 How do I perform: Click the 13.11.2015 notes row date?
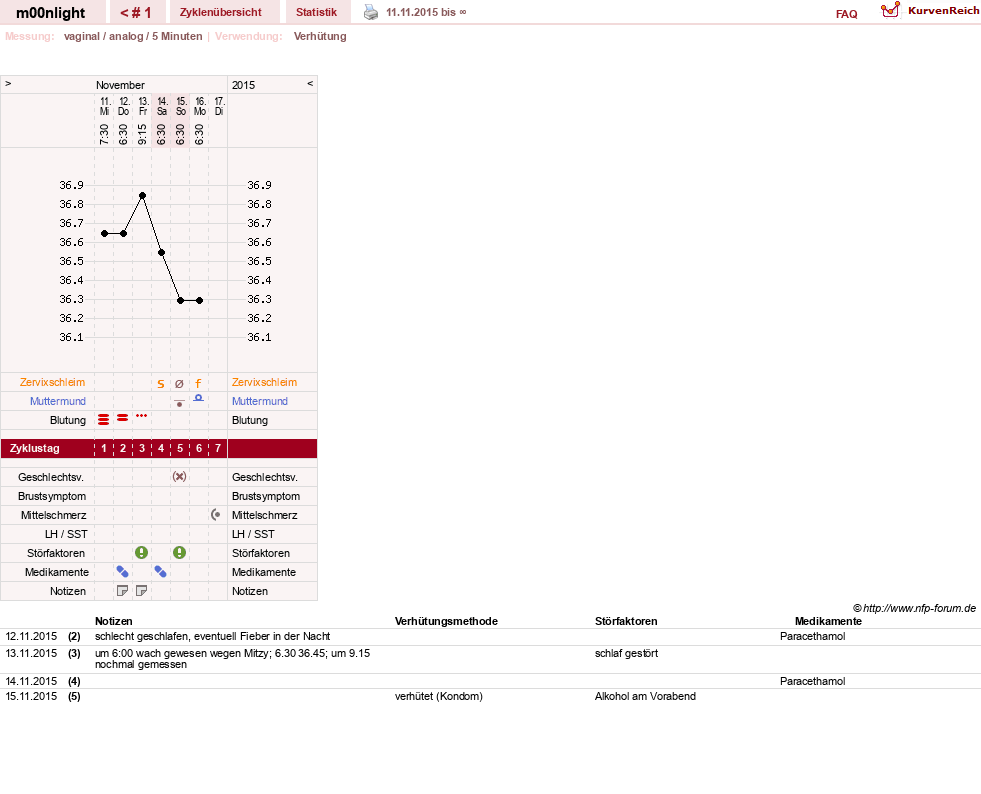click(31, 653)
